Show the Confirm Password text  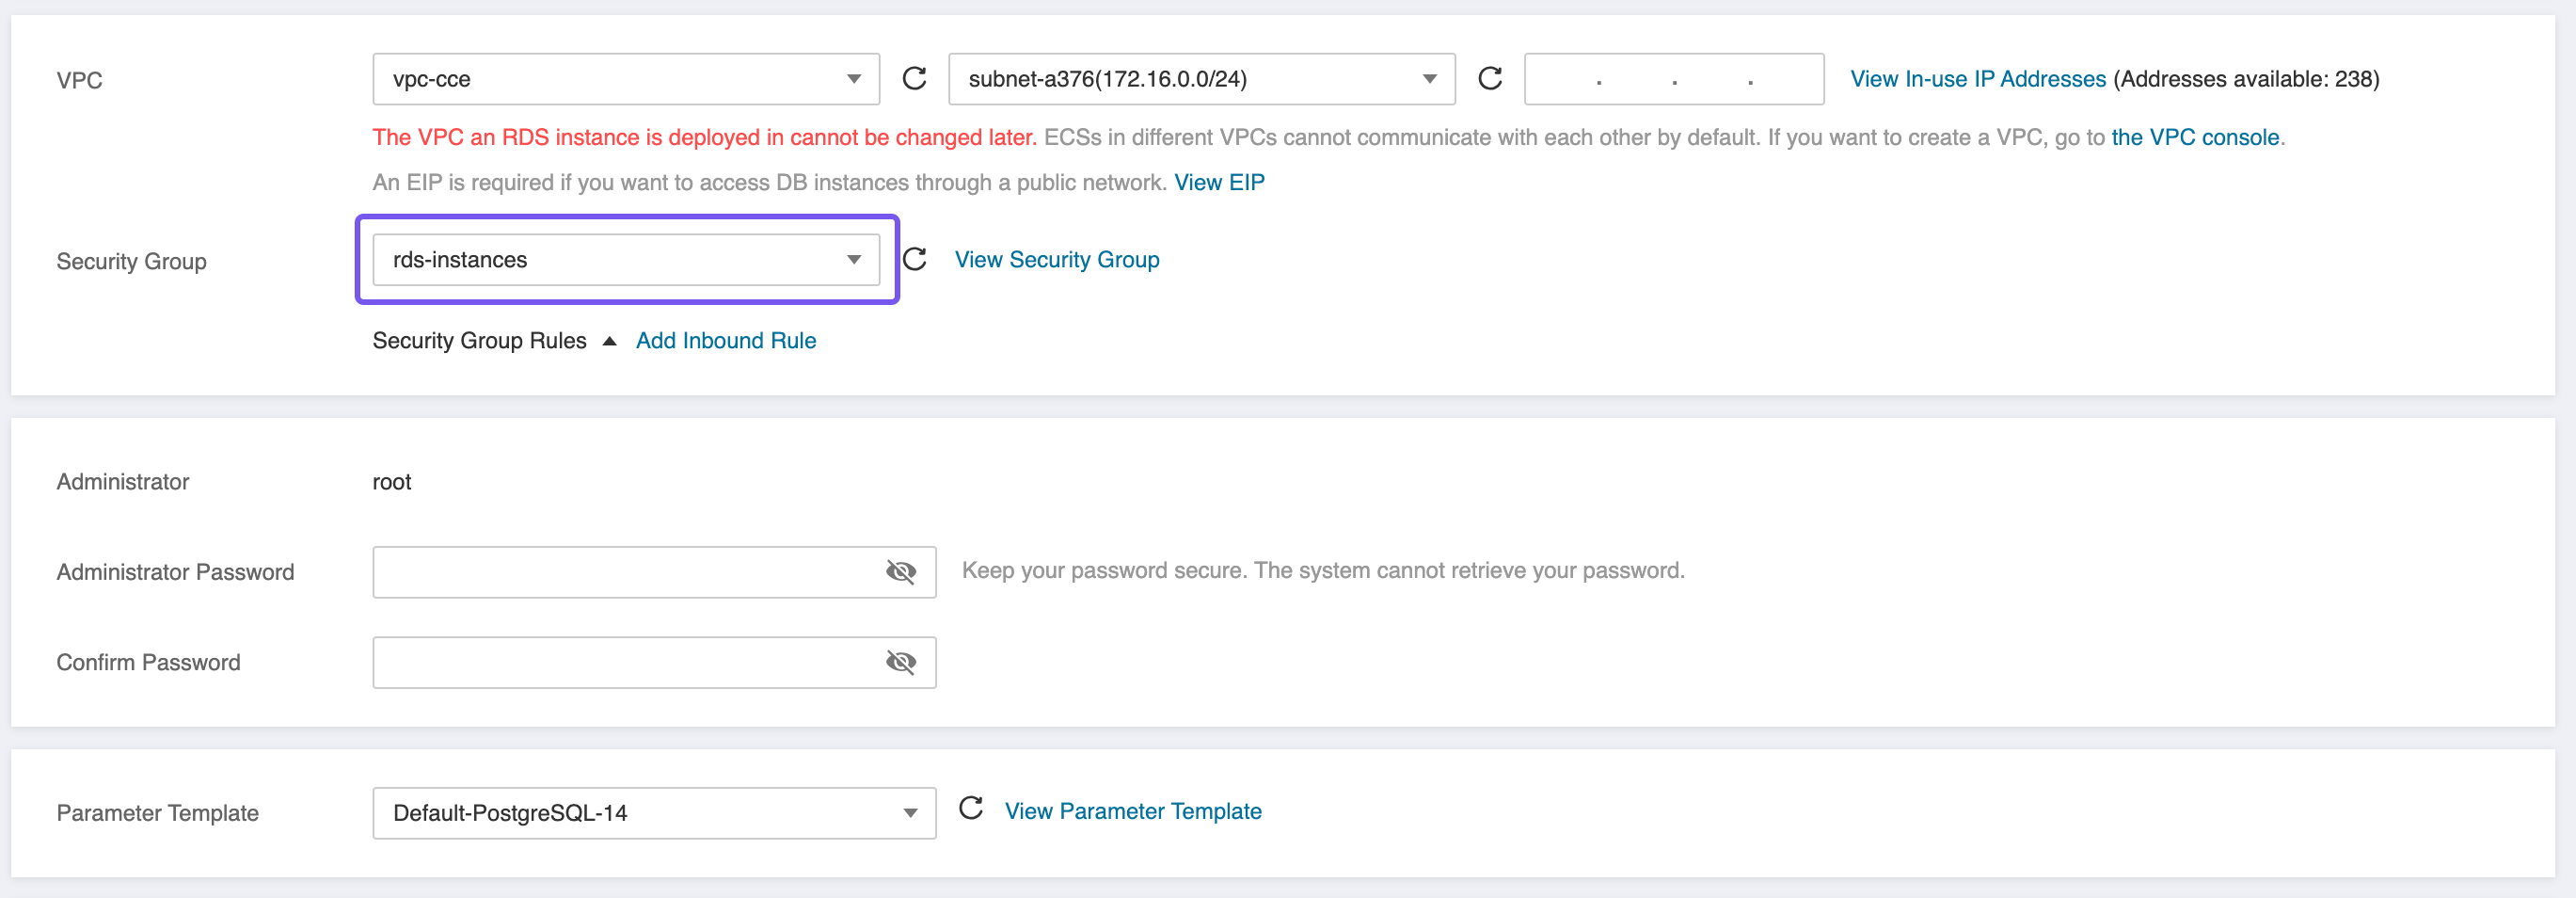900,662
